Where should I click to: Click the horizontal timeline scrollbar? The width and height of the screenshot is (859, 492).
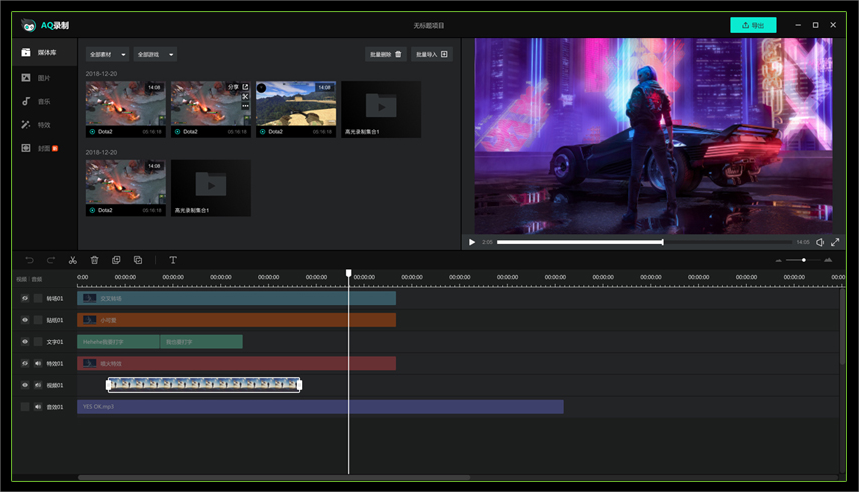(x=274, y=477)
